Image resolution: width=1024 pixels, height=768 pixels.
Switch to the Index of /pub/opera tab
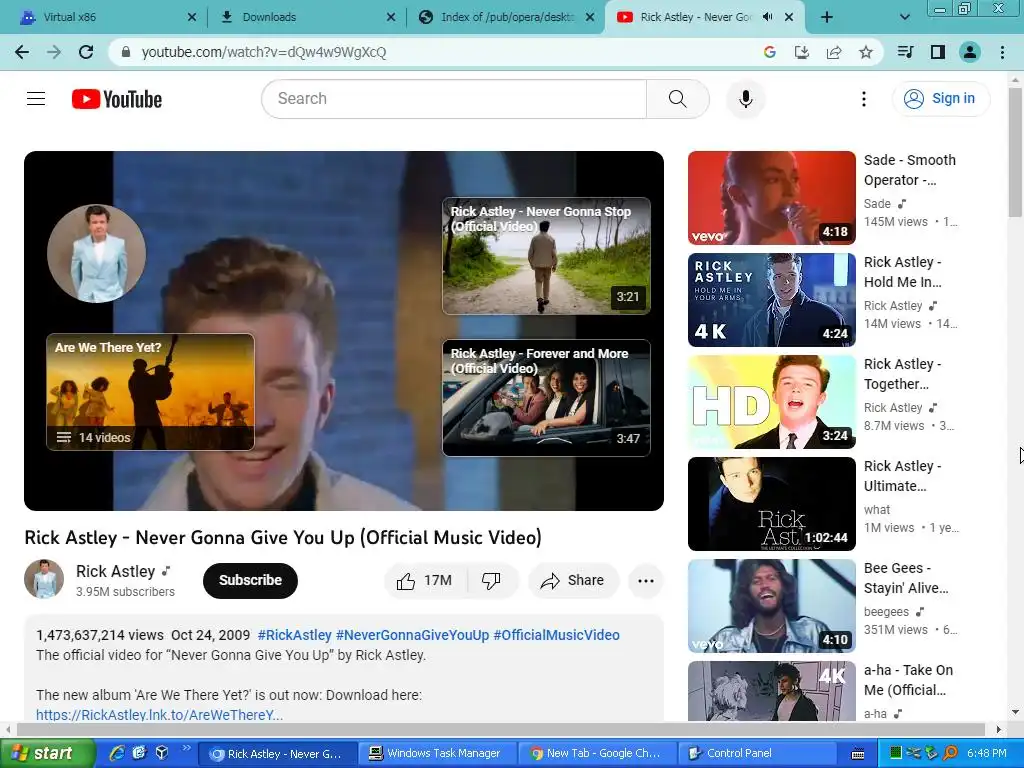click(504, 17)
